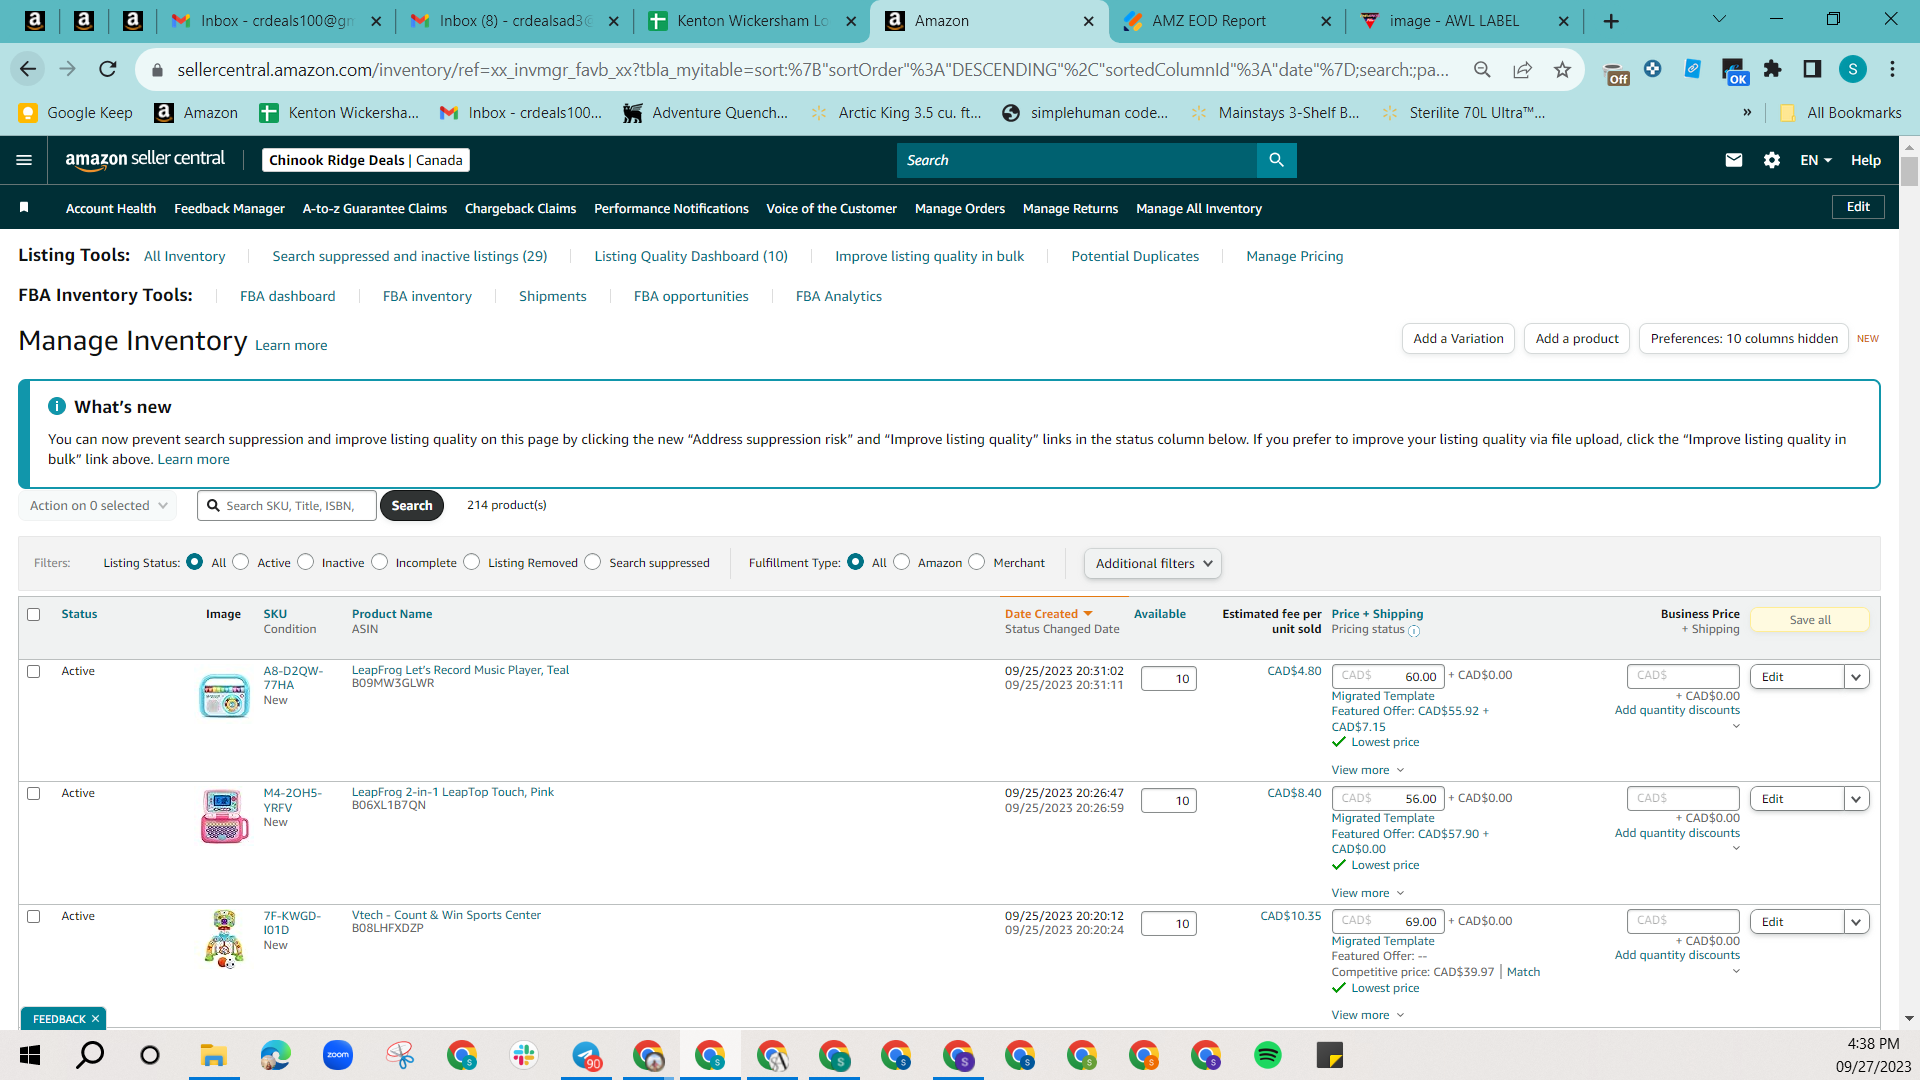Toggle the select-all checkbox in table header
The image size is (1920, 1080).
[x=34, y=614]
